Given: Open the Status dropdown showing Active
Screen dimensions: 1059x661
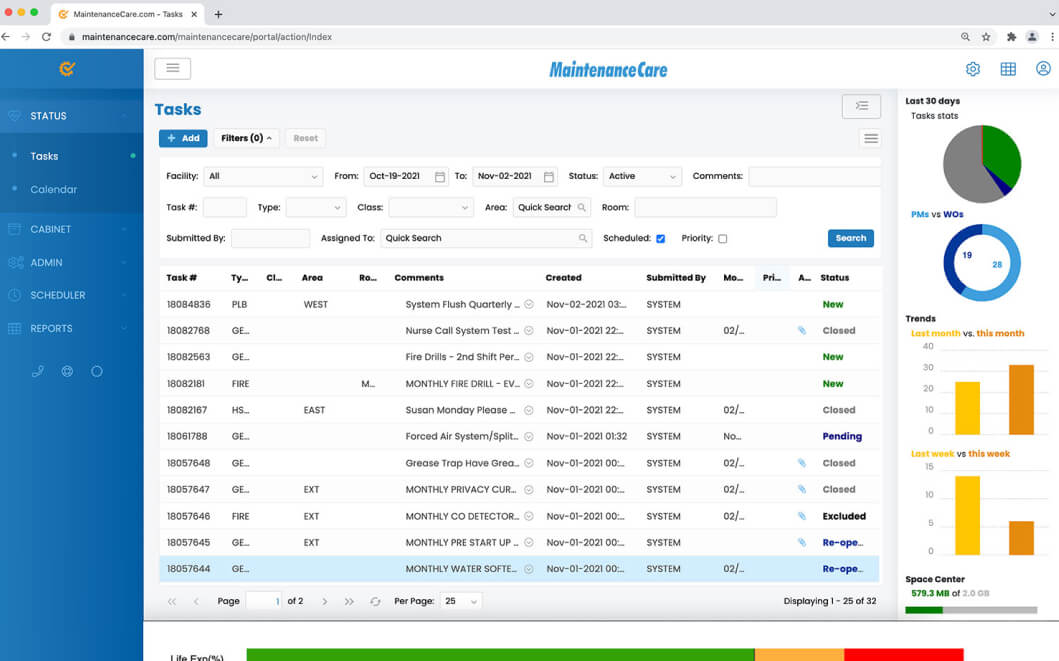Looking at the screenshot, I should coord(641,174).
